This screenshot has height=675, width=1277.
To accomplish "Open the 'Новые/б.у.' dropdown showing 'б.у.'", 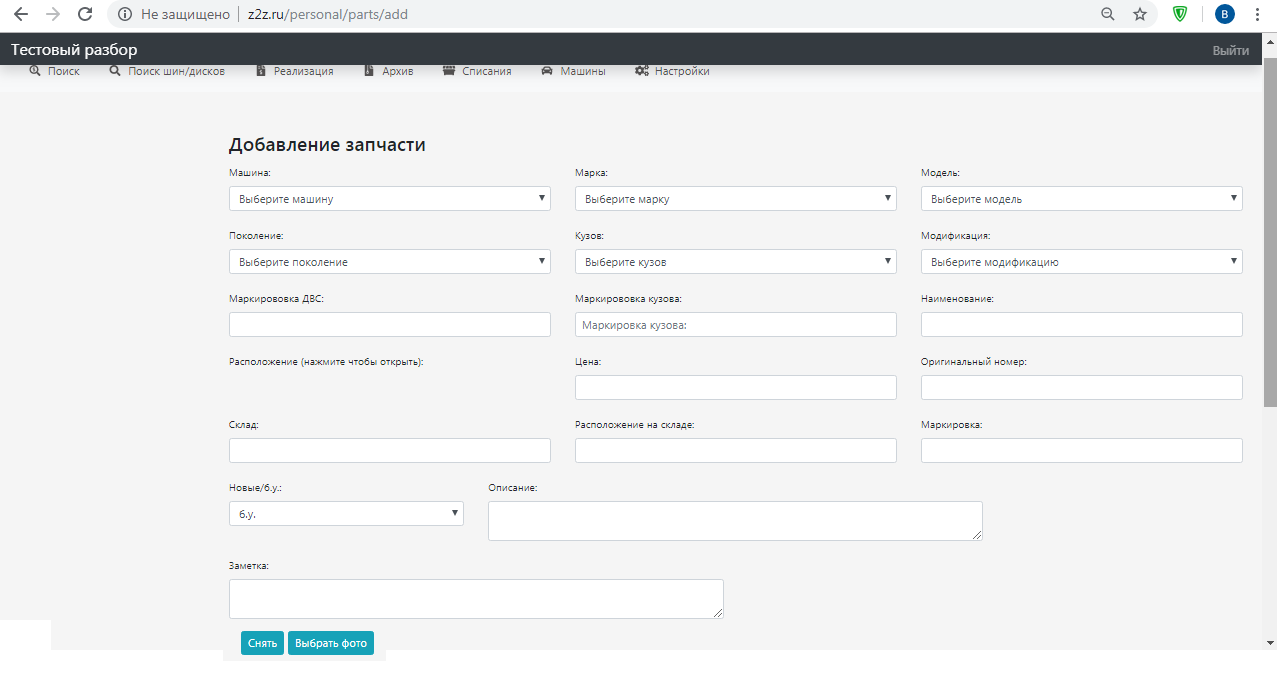I will point(346,513).
